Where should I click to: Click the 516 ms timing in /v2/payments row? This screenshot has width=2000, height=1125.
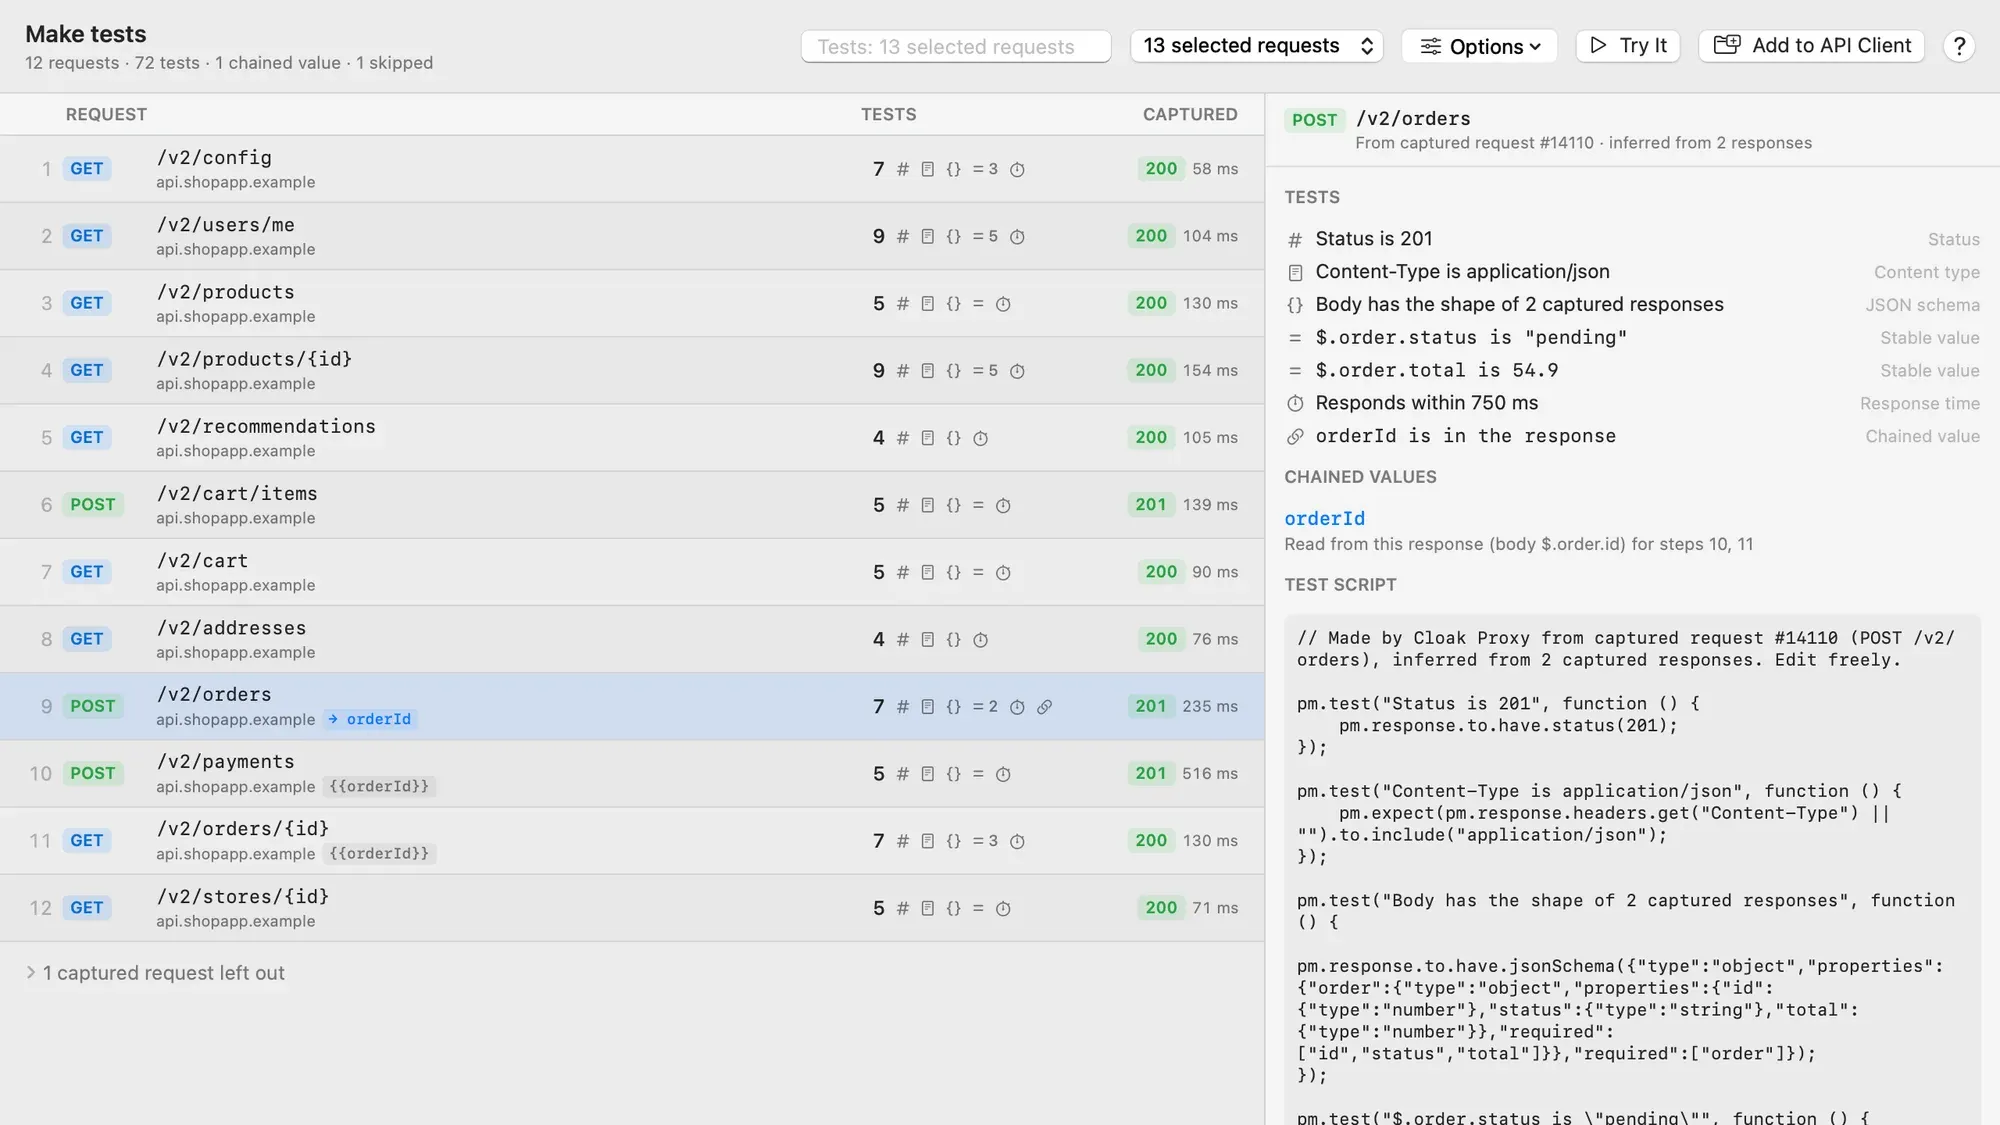(1210, 774)
